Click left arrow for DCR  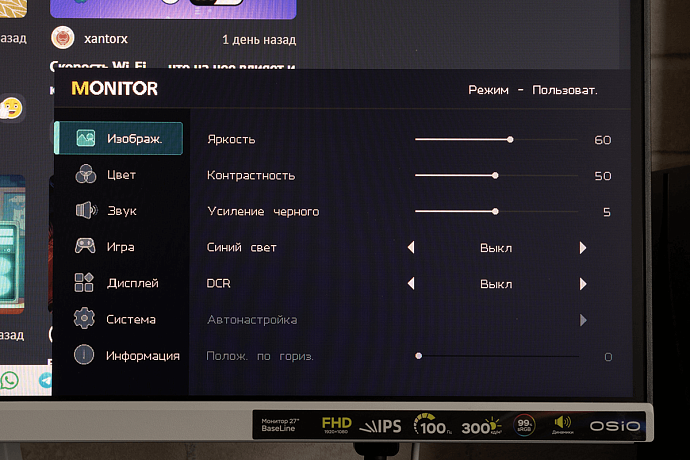pyautogui.click(x=410, y=284)
